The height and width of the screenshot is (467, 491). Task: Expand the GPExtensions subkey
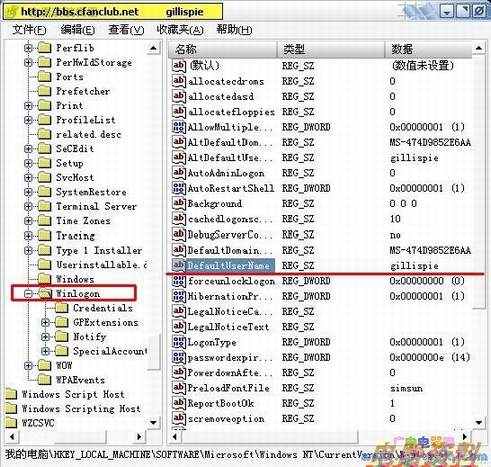(x=46, y=322)
